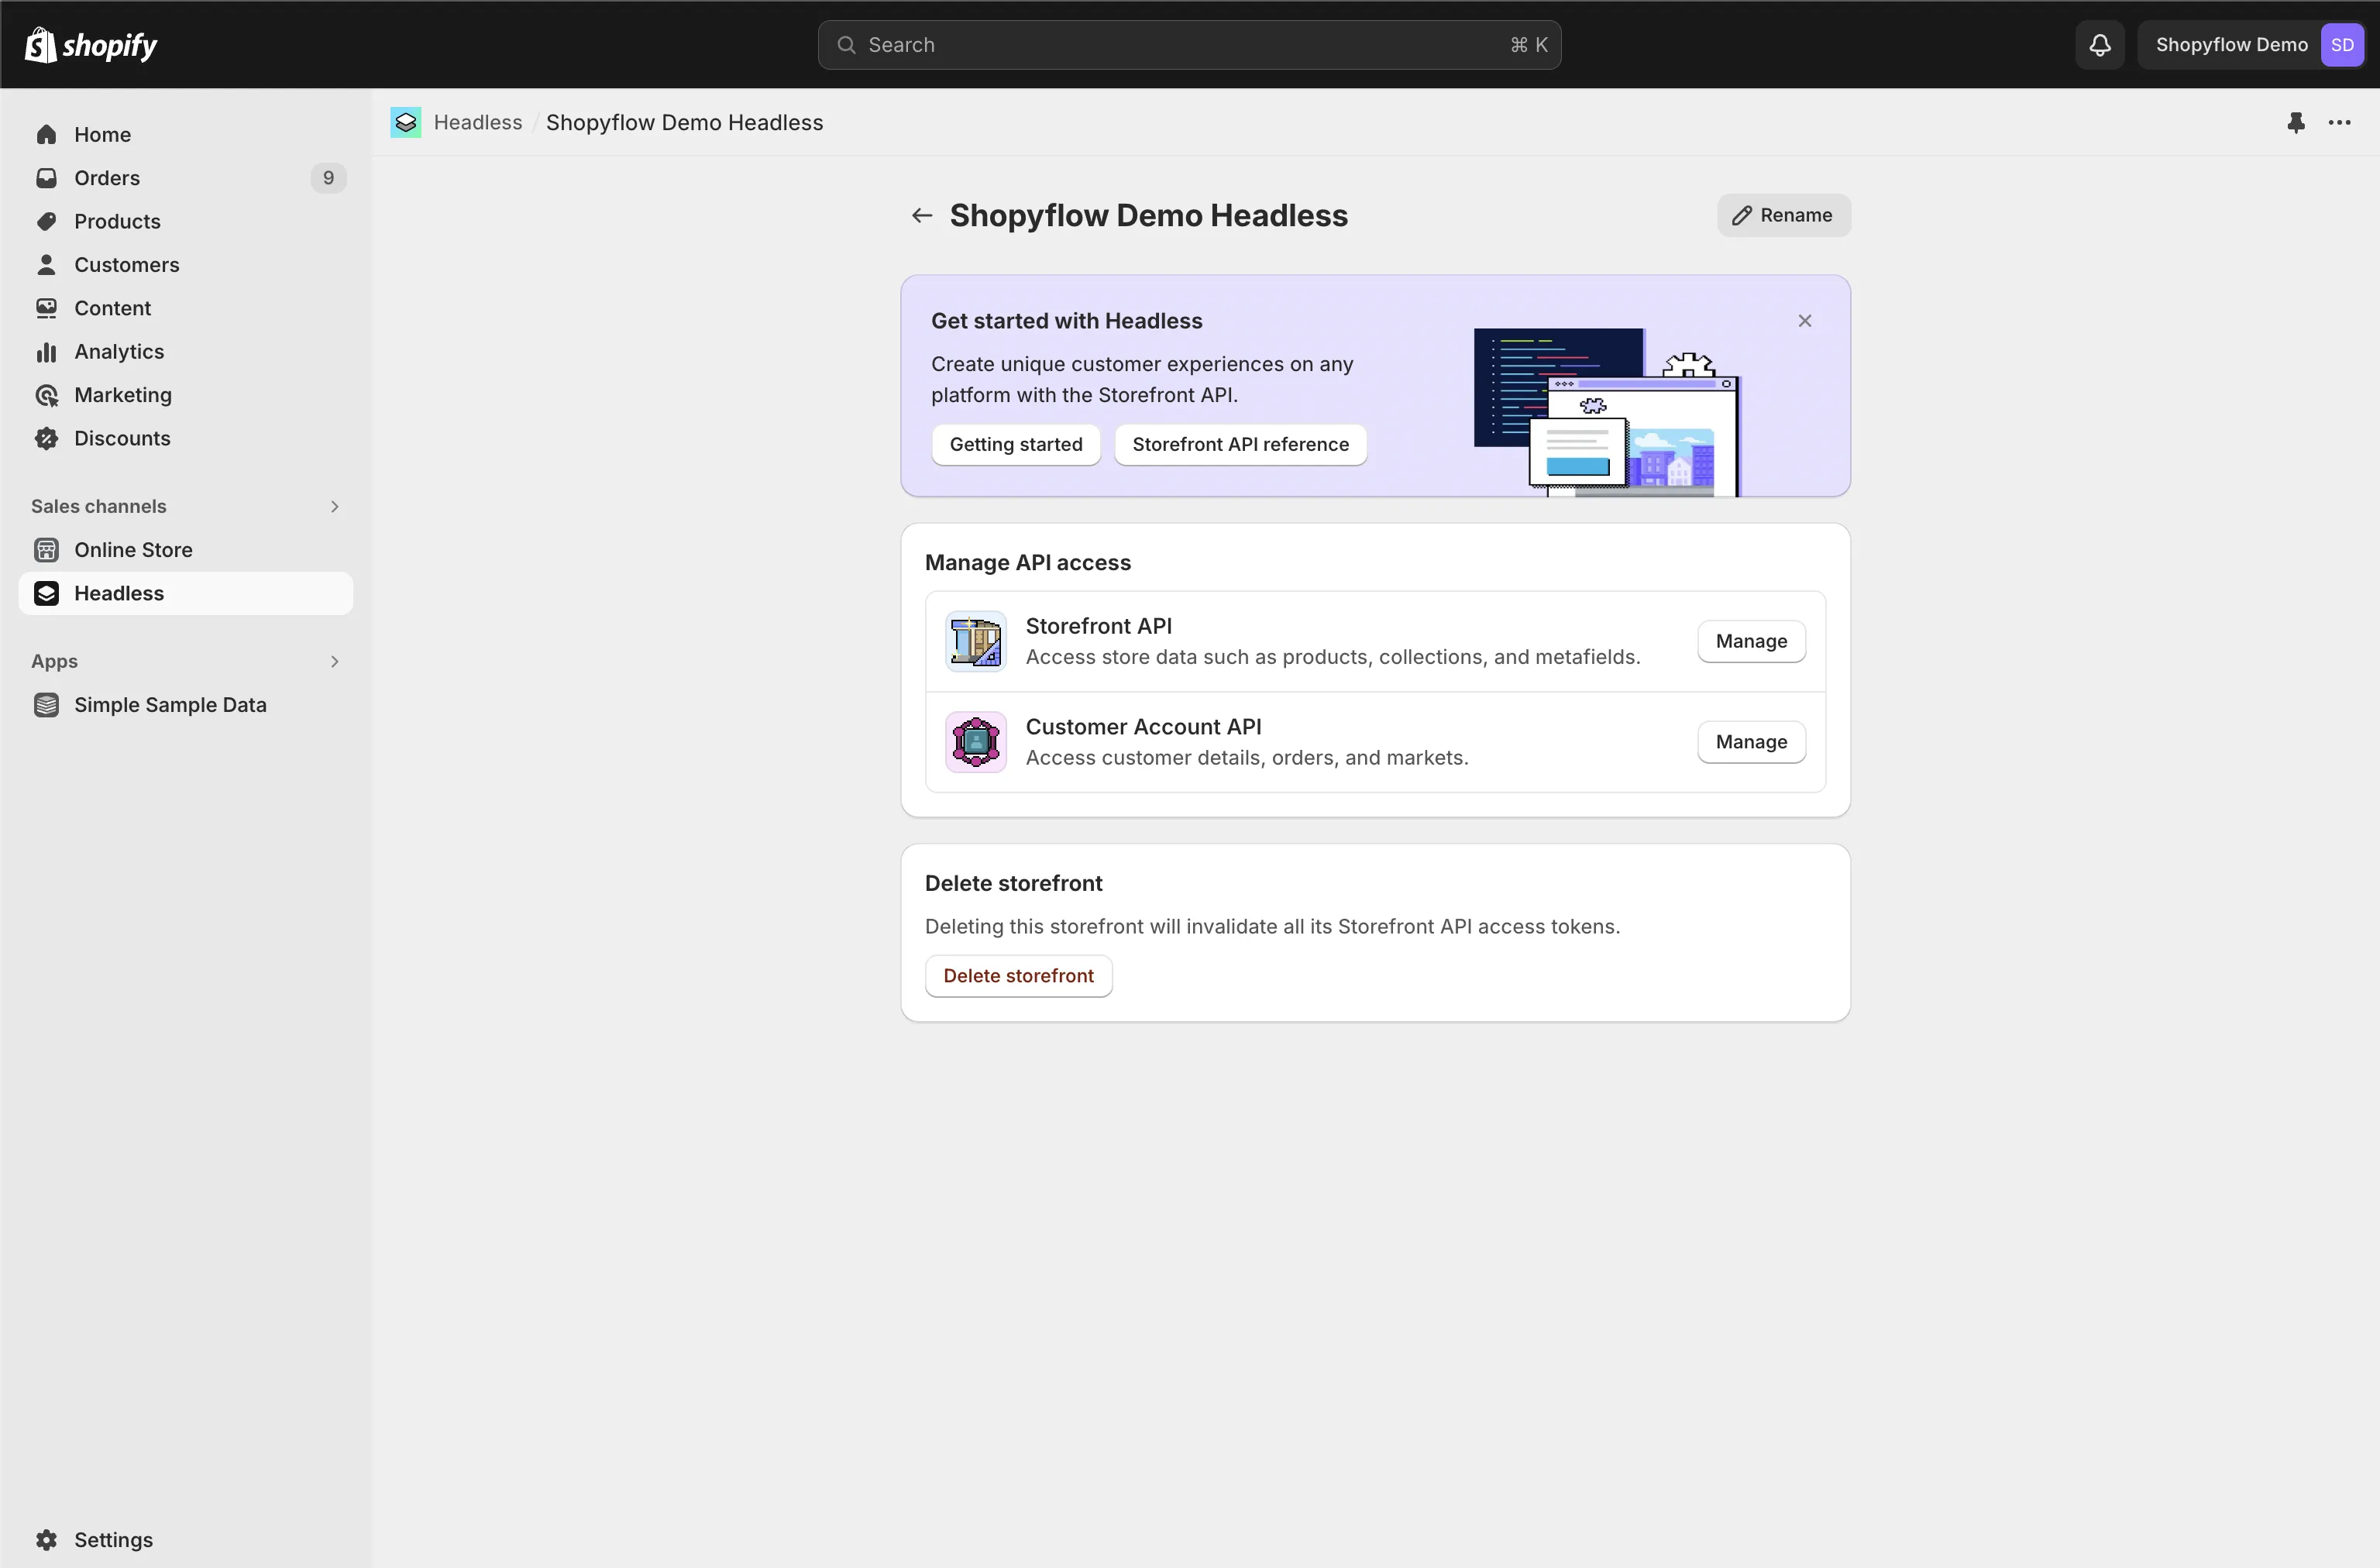Image resolution: width=2380 pixels, height=1568 pixels.
Task: Click the magnifier icon in the search bar
Action: coord(846,45)
